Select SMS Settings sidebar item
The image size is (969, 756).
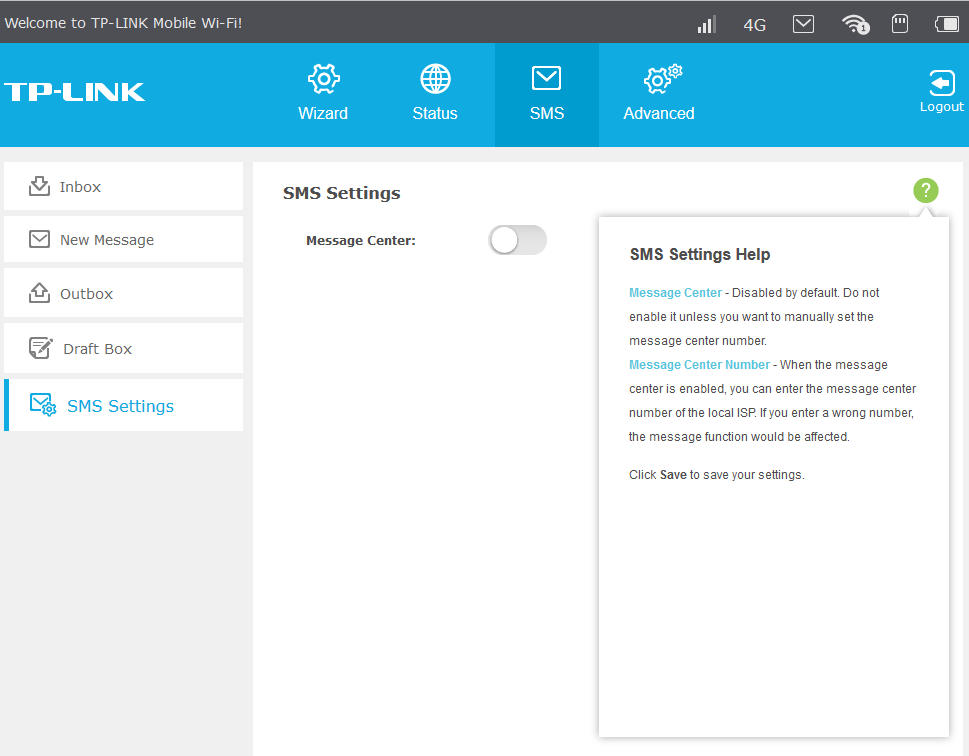124,406
